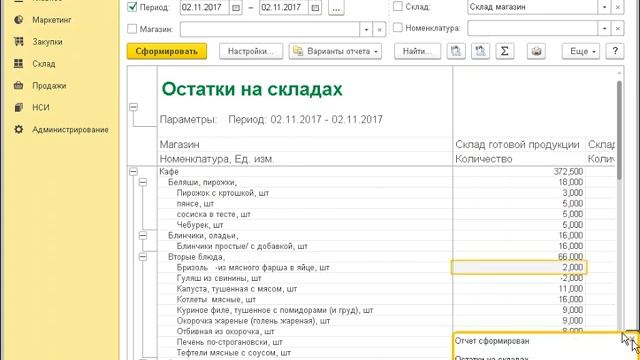The width and height of the screenshot is (640, 360).
Task: Clear the Номенклатура field
Action: coord(618,28)
